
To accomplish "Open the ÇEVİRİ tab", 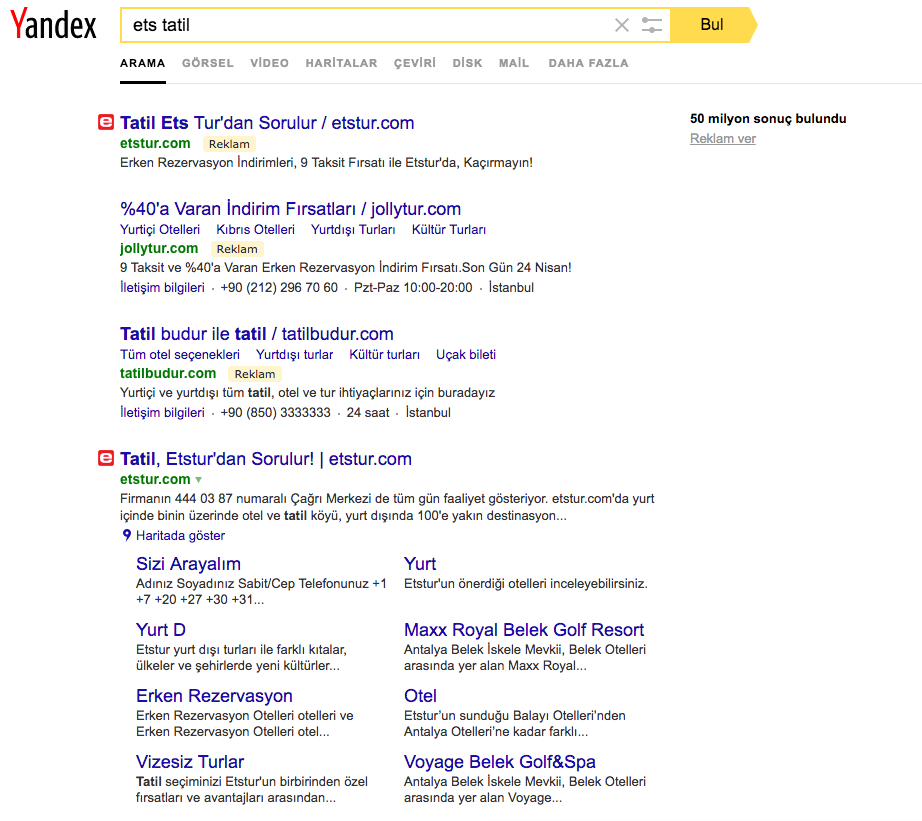I will (415, 63).
